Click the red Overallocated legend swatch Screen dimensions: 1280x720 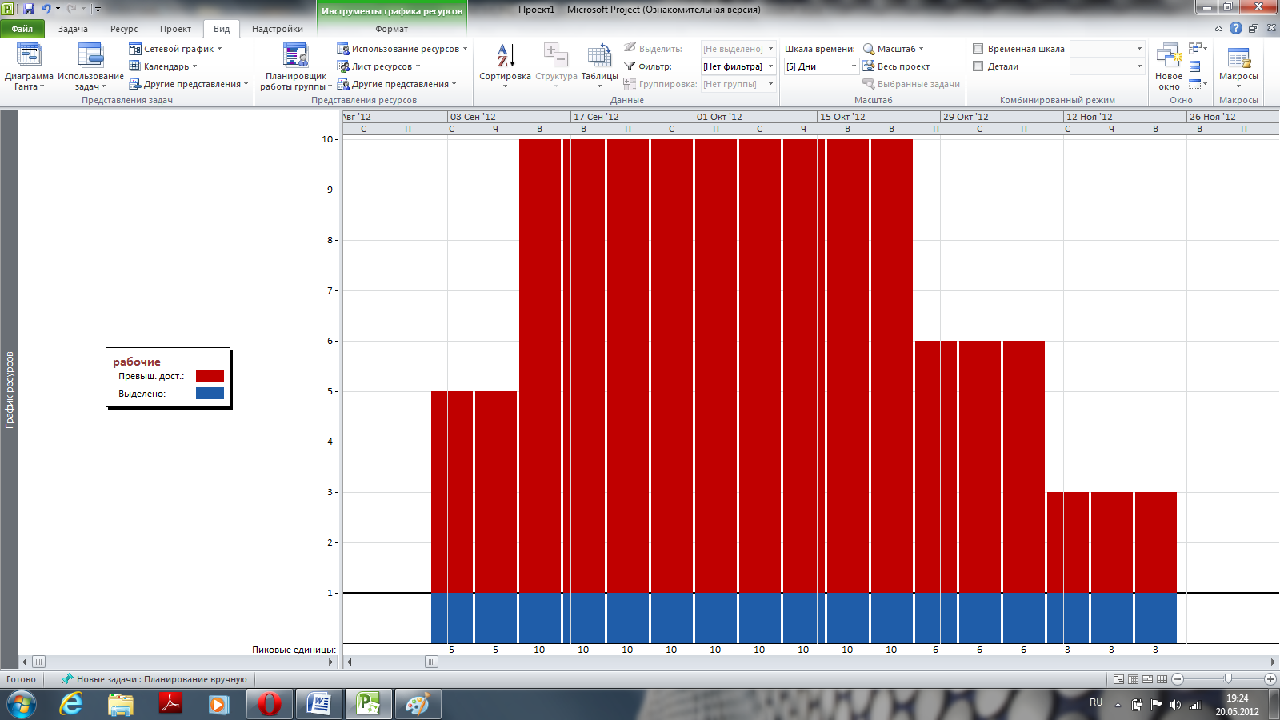click(210, 375)
